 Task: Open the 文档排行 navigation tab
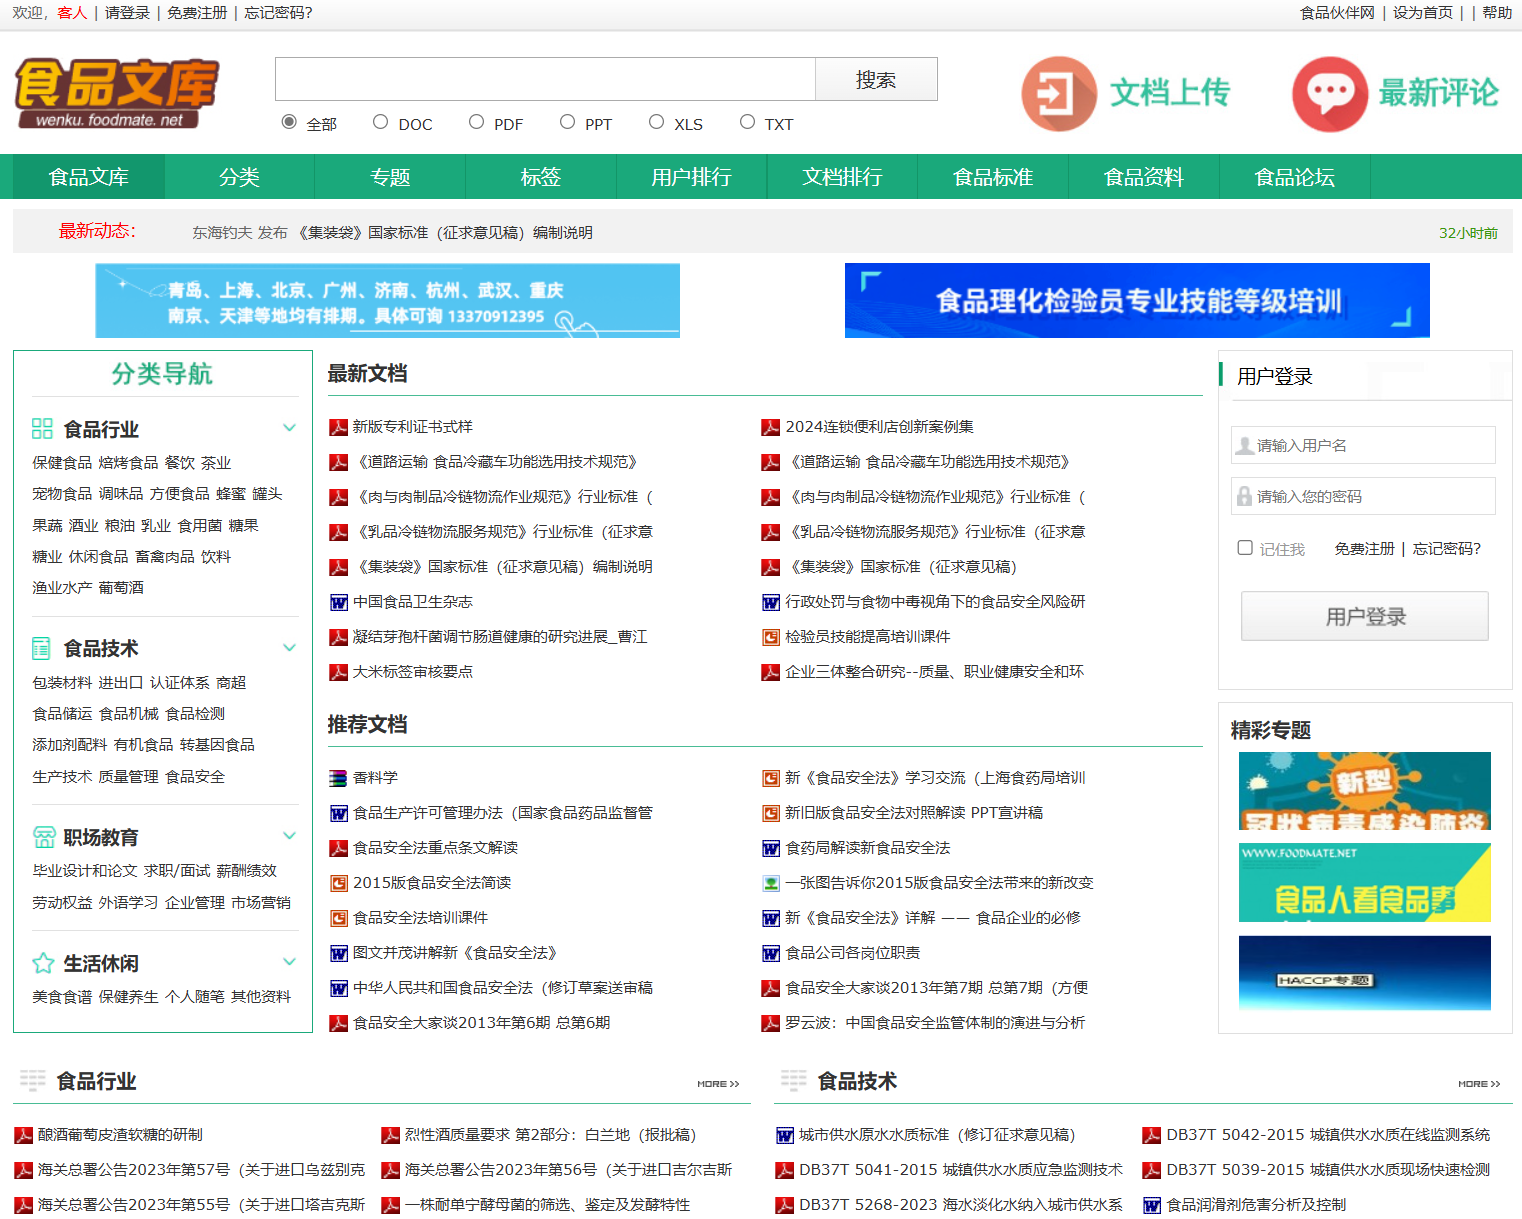842,177
